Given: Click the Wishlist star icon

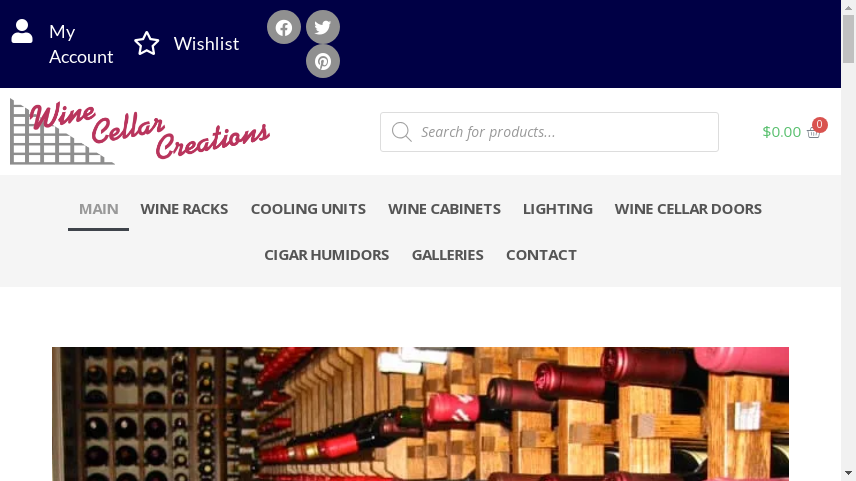Looking at the screenshot, I should (x=147, y=44).
